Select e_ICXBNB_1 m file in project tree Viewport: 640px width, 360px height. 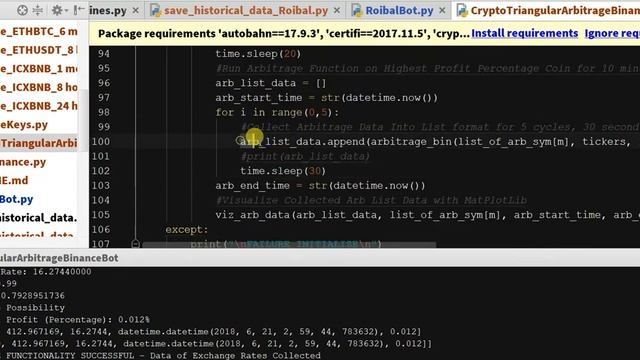pos(39,69)
